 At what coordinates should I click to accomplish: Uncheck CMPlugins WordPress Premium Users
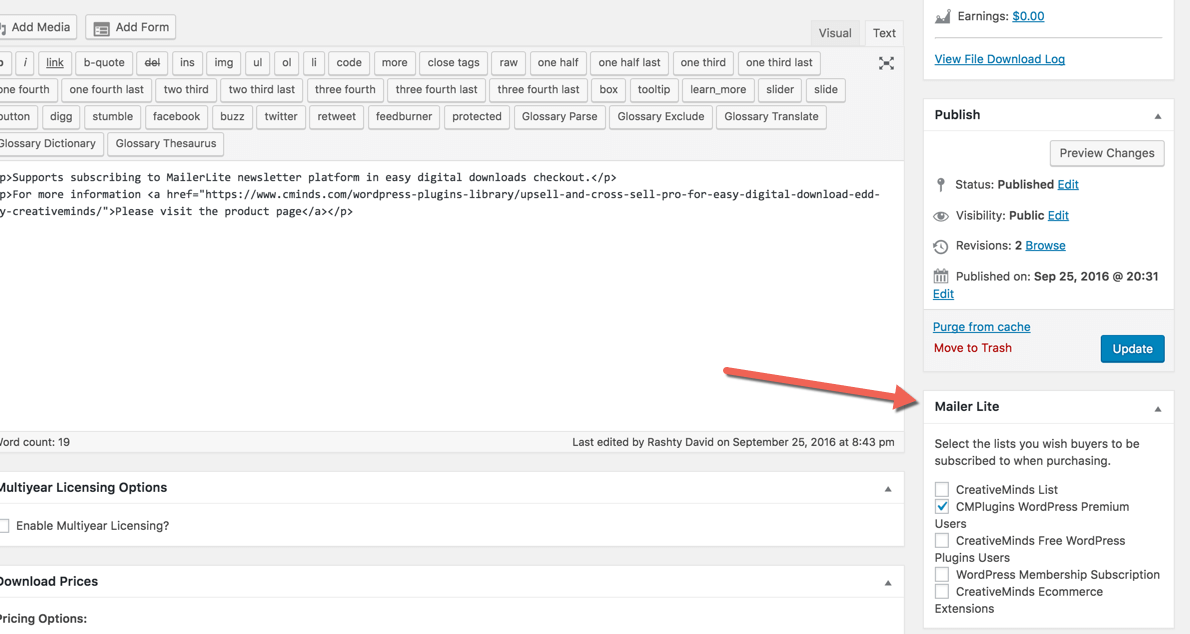coord(942,507)
